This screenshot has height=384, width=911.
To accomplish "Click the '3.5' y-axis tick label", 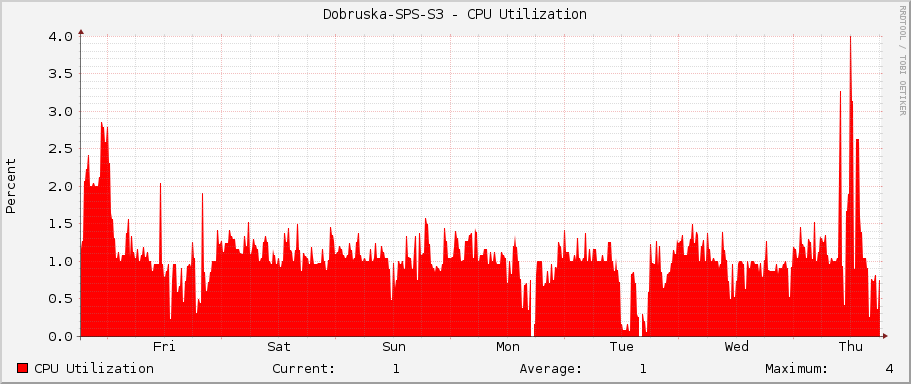I will tap(60, 74).
